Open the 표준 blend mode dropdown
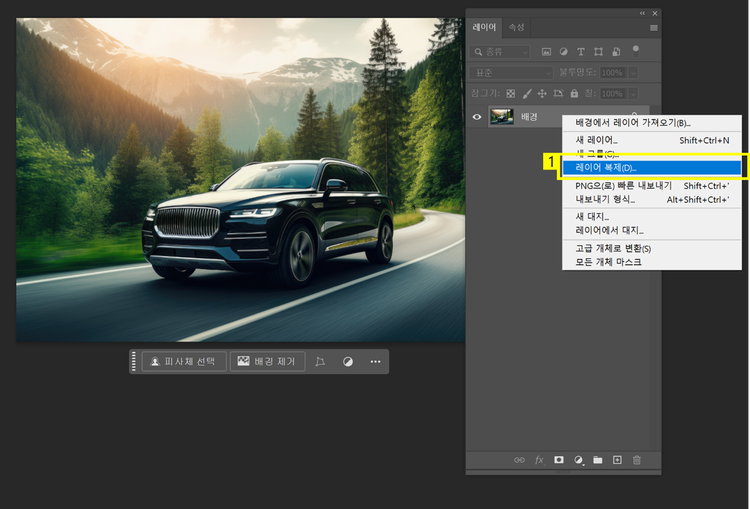Image resolution: width=750 pixels, height=509 pixels. click(x=511, y=73)
